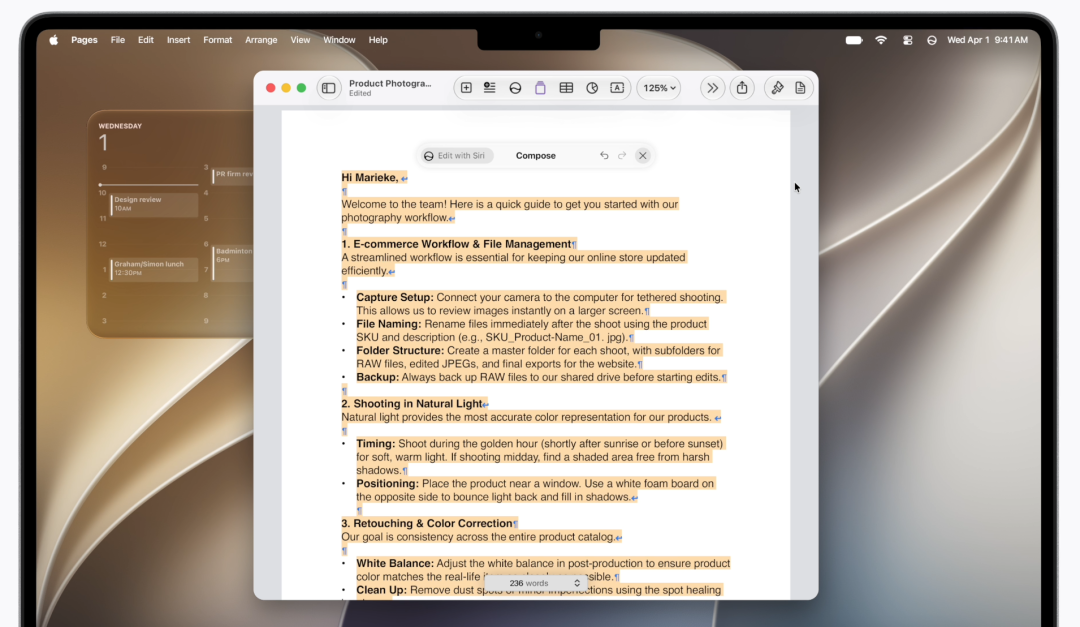Open the Window menu

(x=340, y=40)
